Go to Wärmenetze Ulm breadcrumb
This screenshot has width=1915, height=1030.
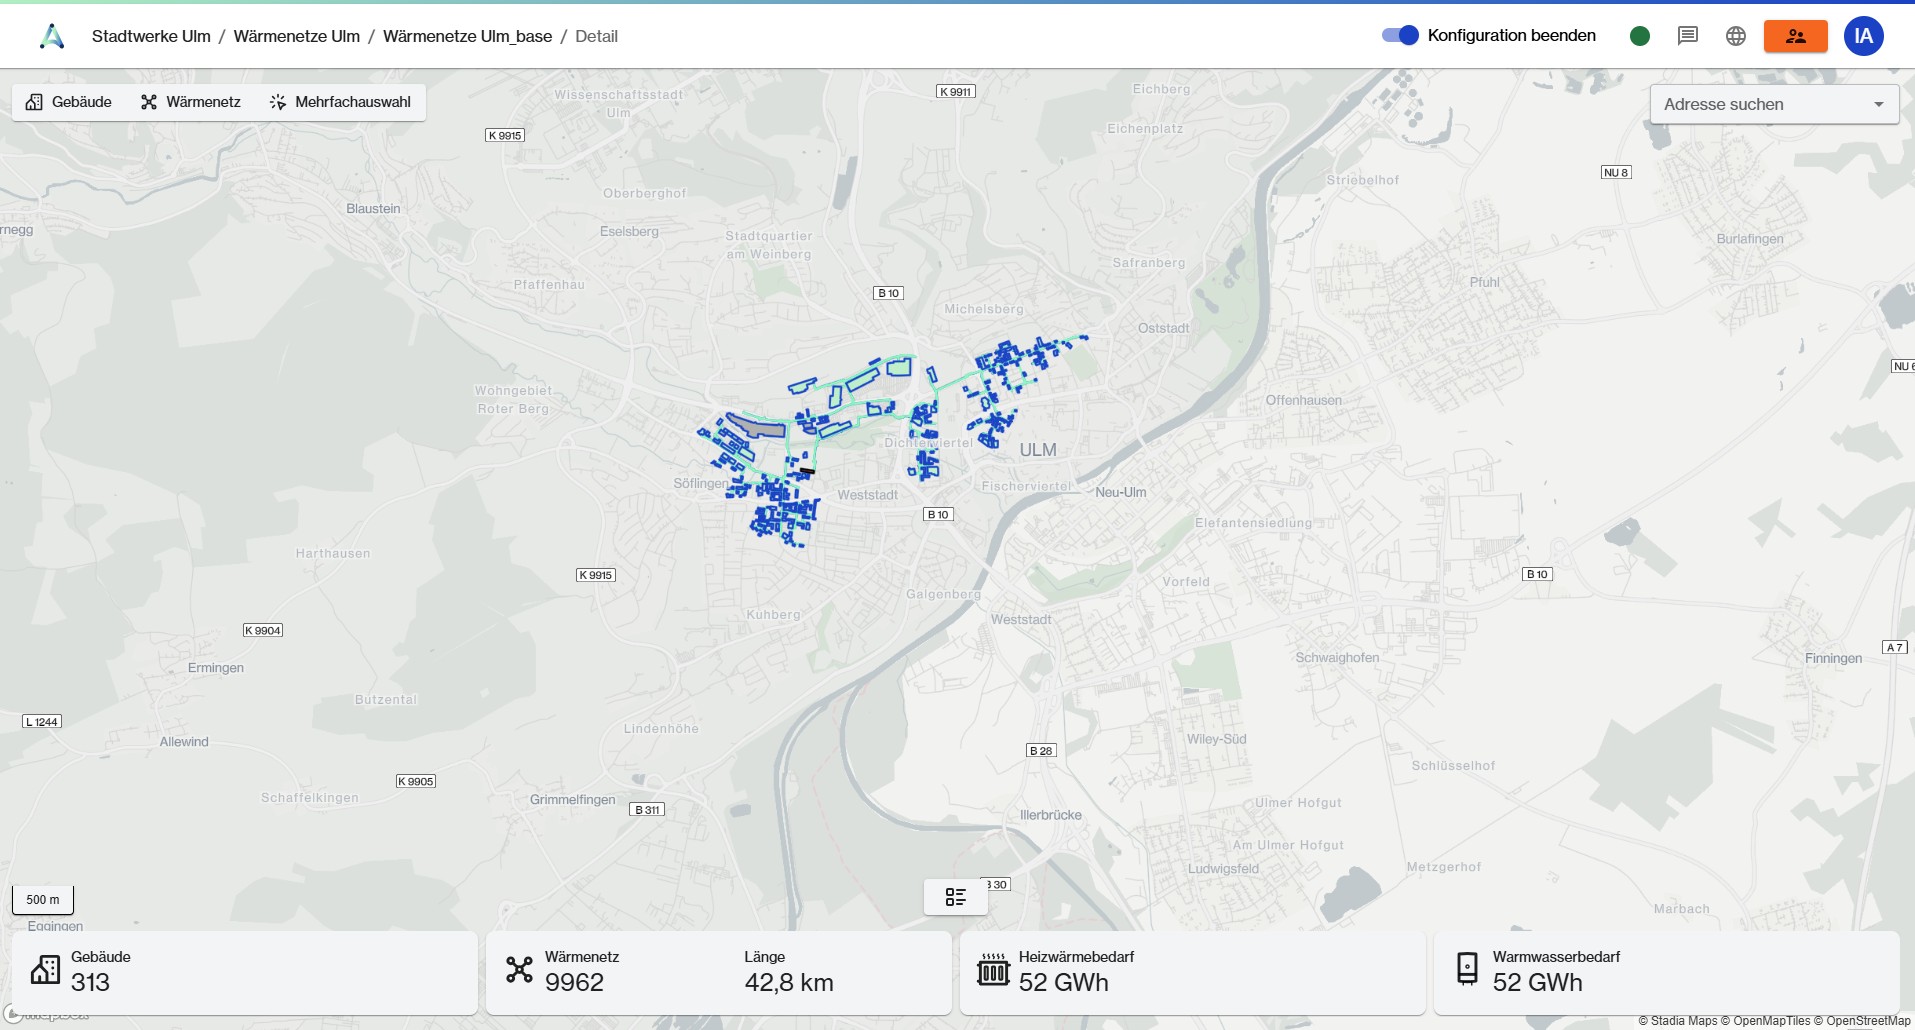point(296,36)
